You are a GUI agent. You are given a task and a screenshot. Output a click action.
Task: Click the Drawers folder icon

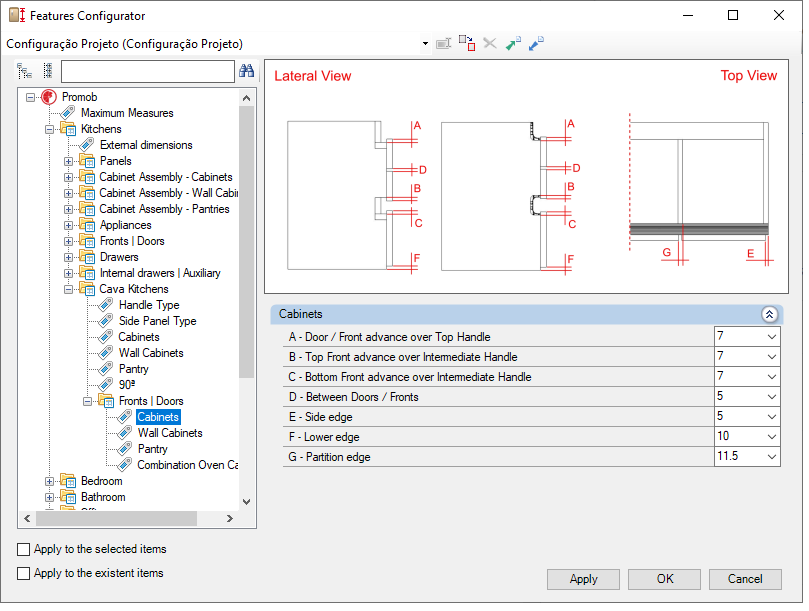[87, 257]
